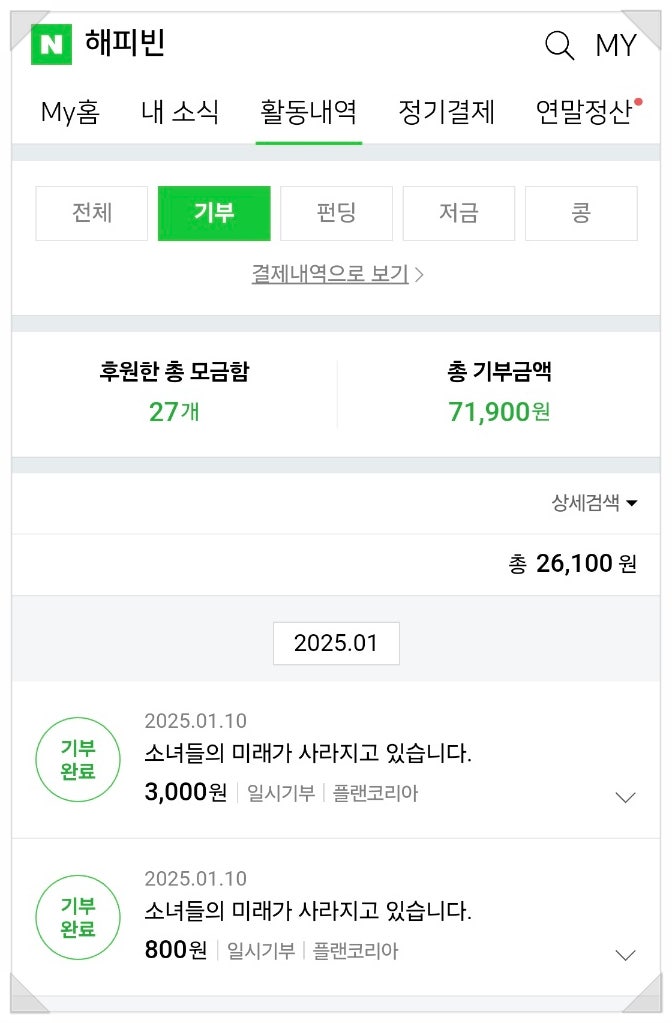Click the 기부완료 badge on 800원 donation
This screenshot has width=672, height=1023.
(78, 917)
